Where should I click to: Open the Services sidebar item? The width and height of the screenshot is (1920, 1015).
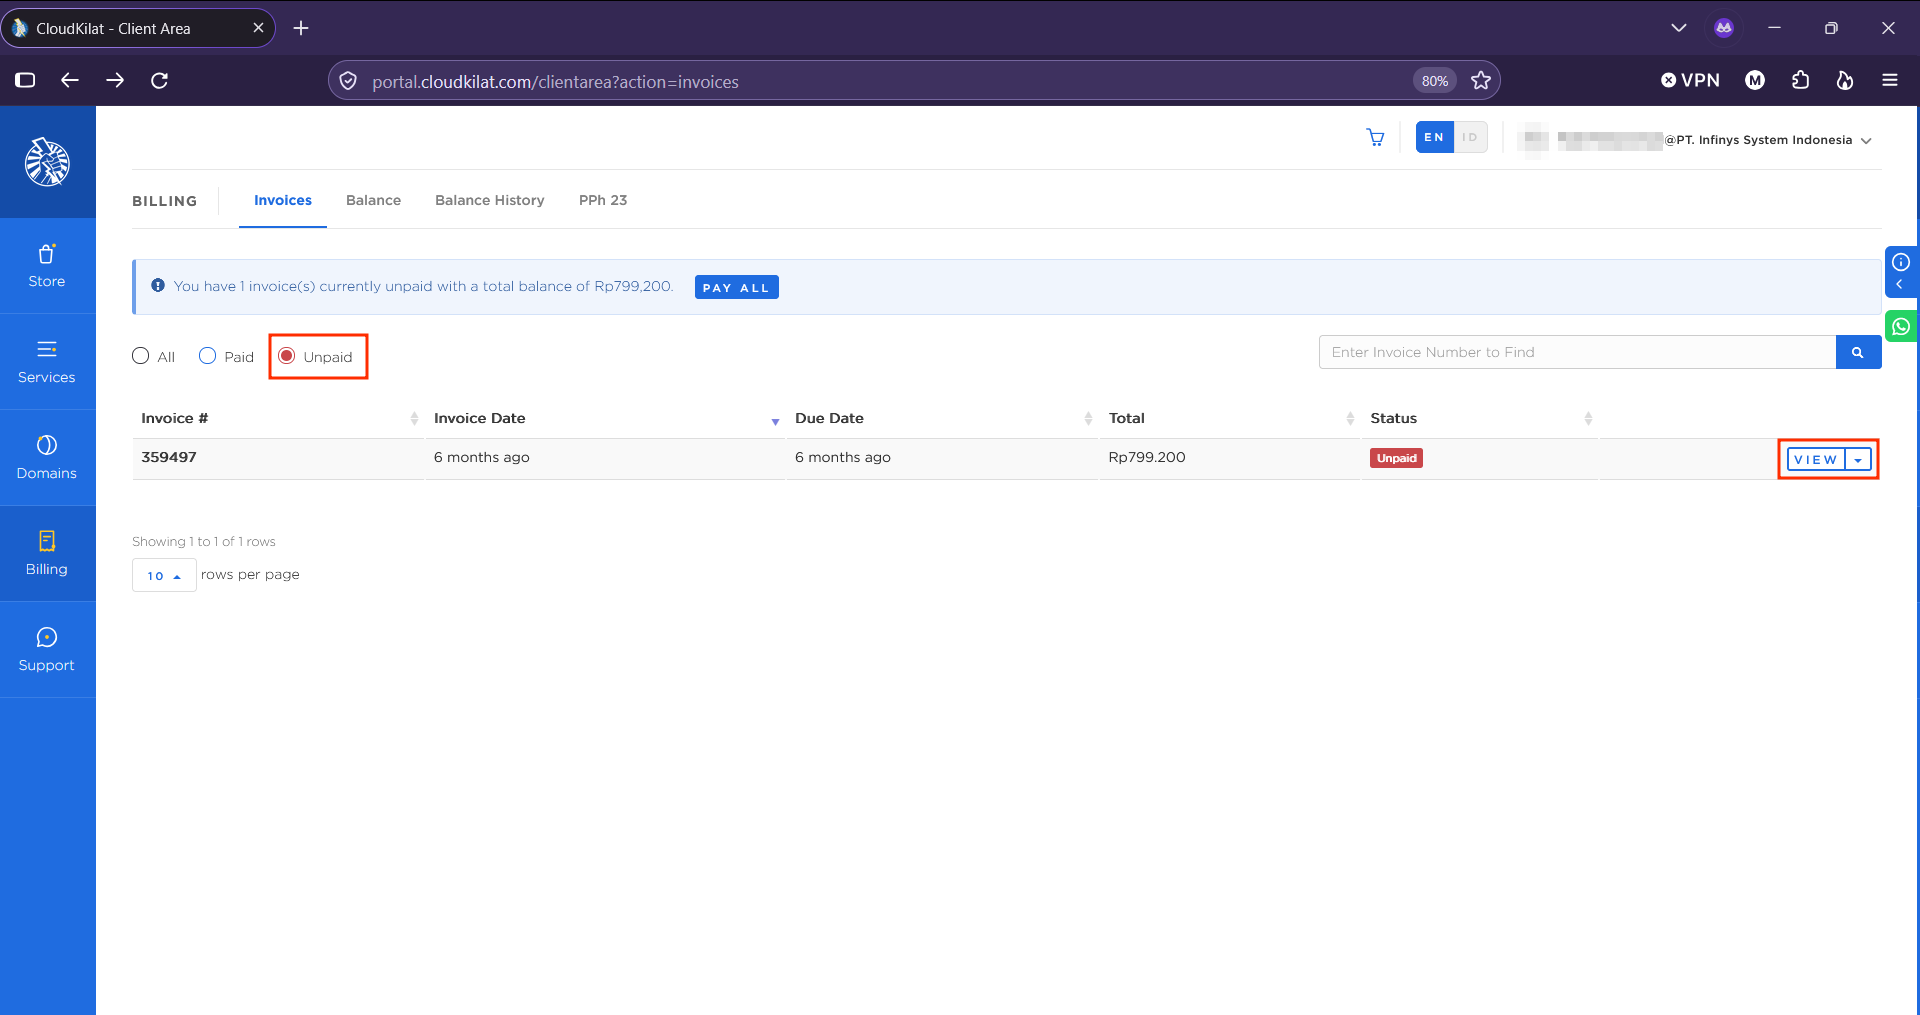[x=47, y=362]
